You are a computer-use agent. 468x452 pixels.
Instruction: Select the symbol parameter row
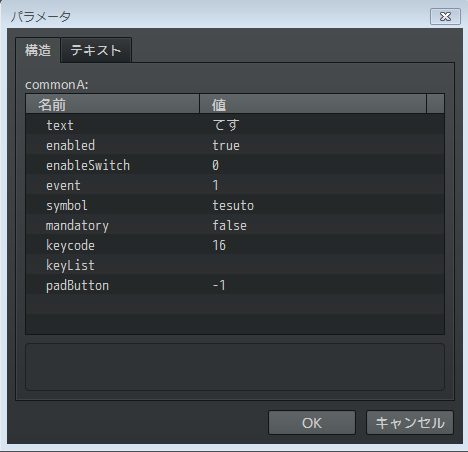pos(235,204)
